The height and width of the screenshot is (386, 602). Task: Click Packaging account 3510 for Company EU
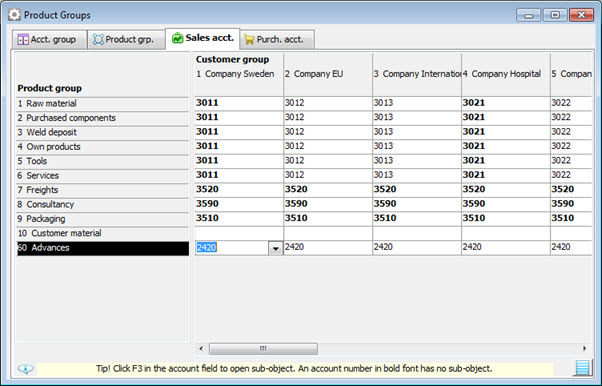pos(328,218)
